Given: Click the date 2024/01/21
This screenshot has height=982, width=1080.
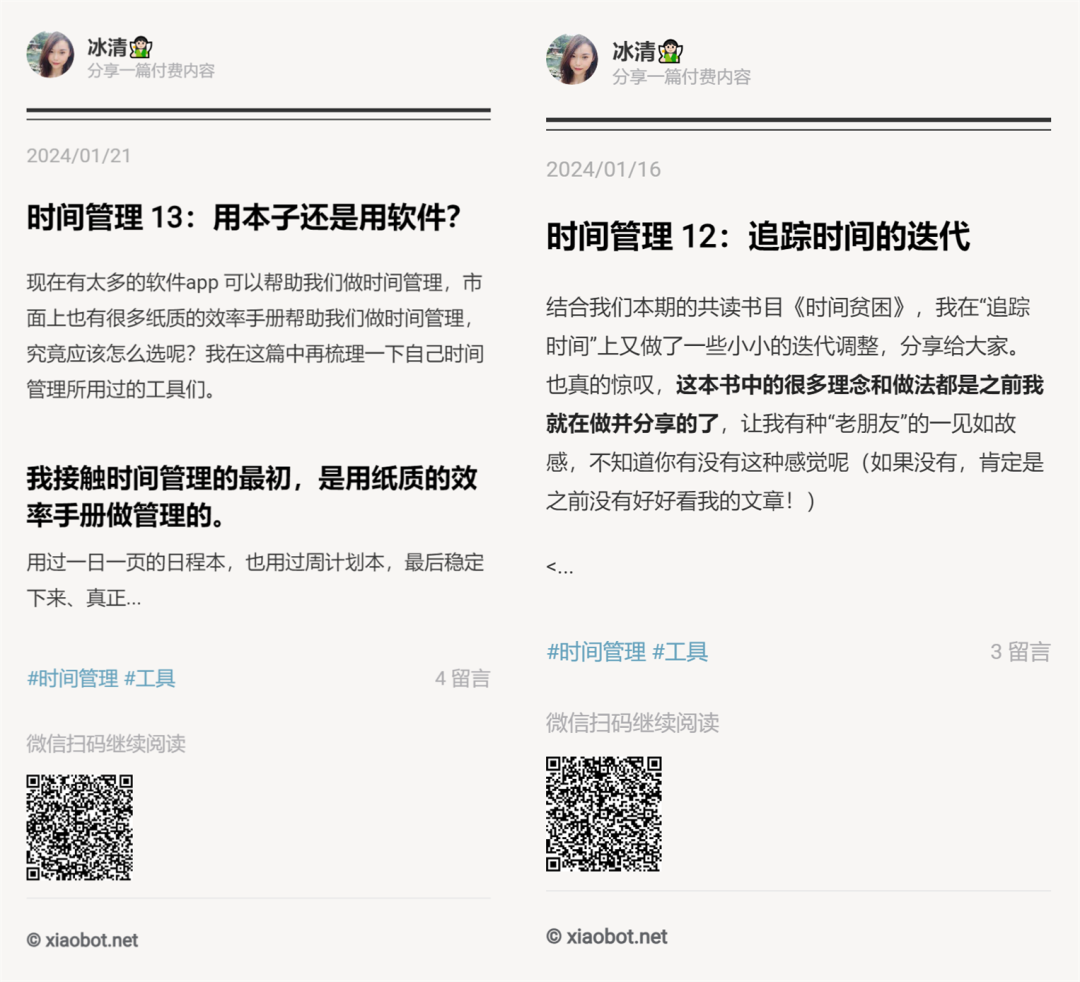Looking at the screenshot, I should click(x=79, y=156).
